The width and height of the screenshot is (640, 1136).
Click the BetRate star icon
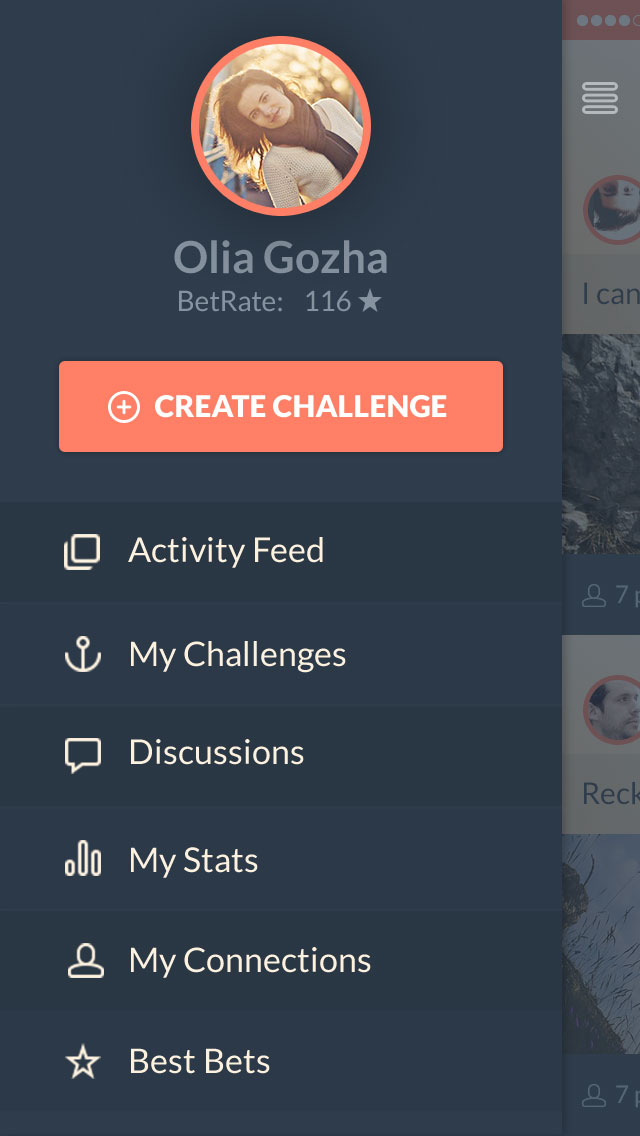pos(370,301)
